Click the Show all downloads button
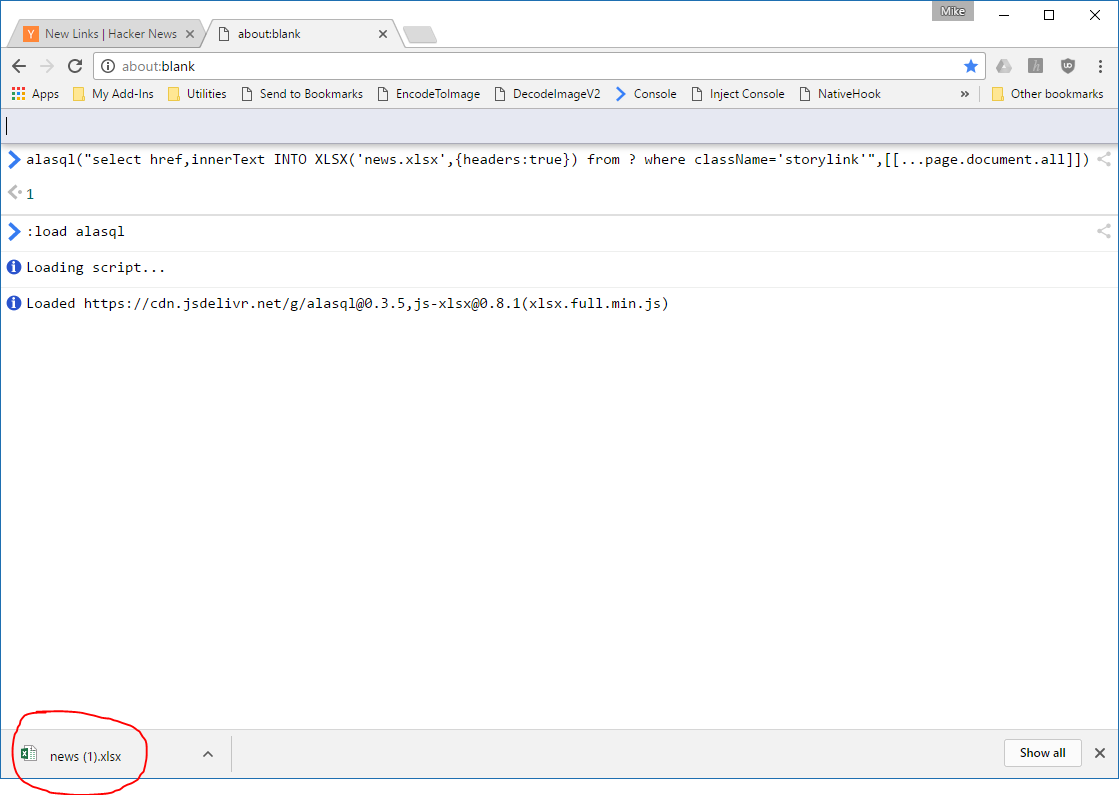1119x795 pixels. click(x=1042, y=753)
